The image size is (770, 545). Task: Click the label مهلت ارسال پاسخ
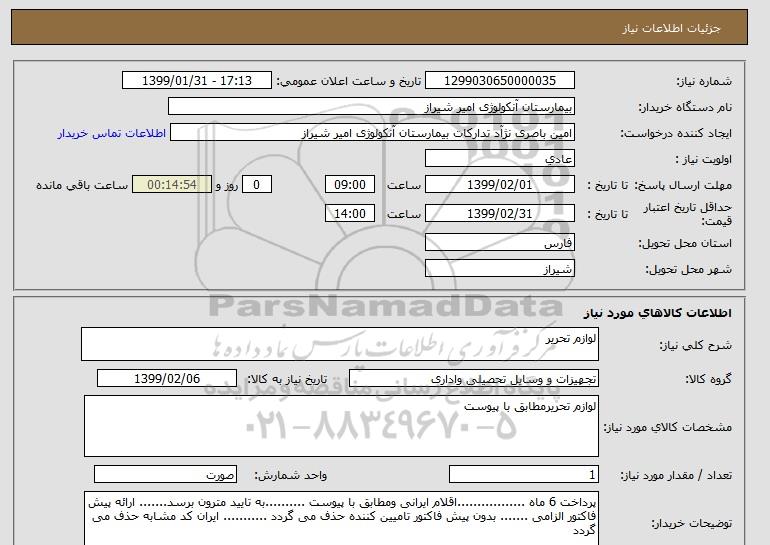pos(683,185)
